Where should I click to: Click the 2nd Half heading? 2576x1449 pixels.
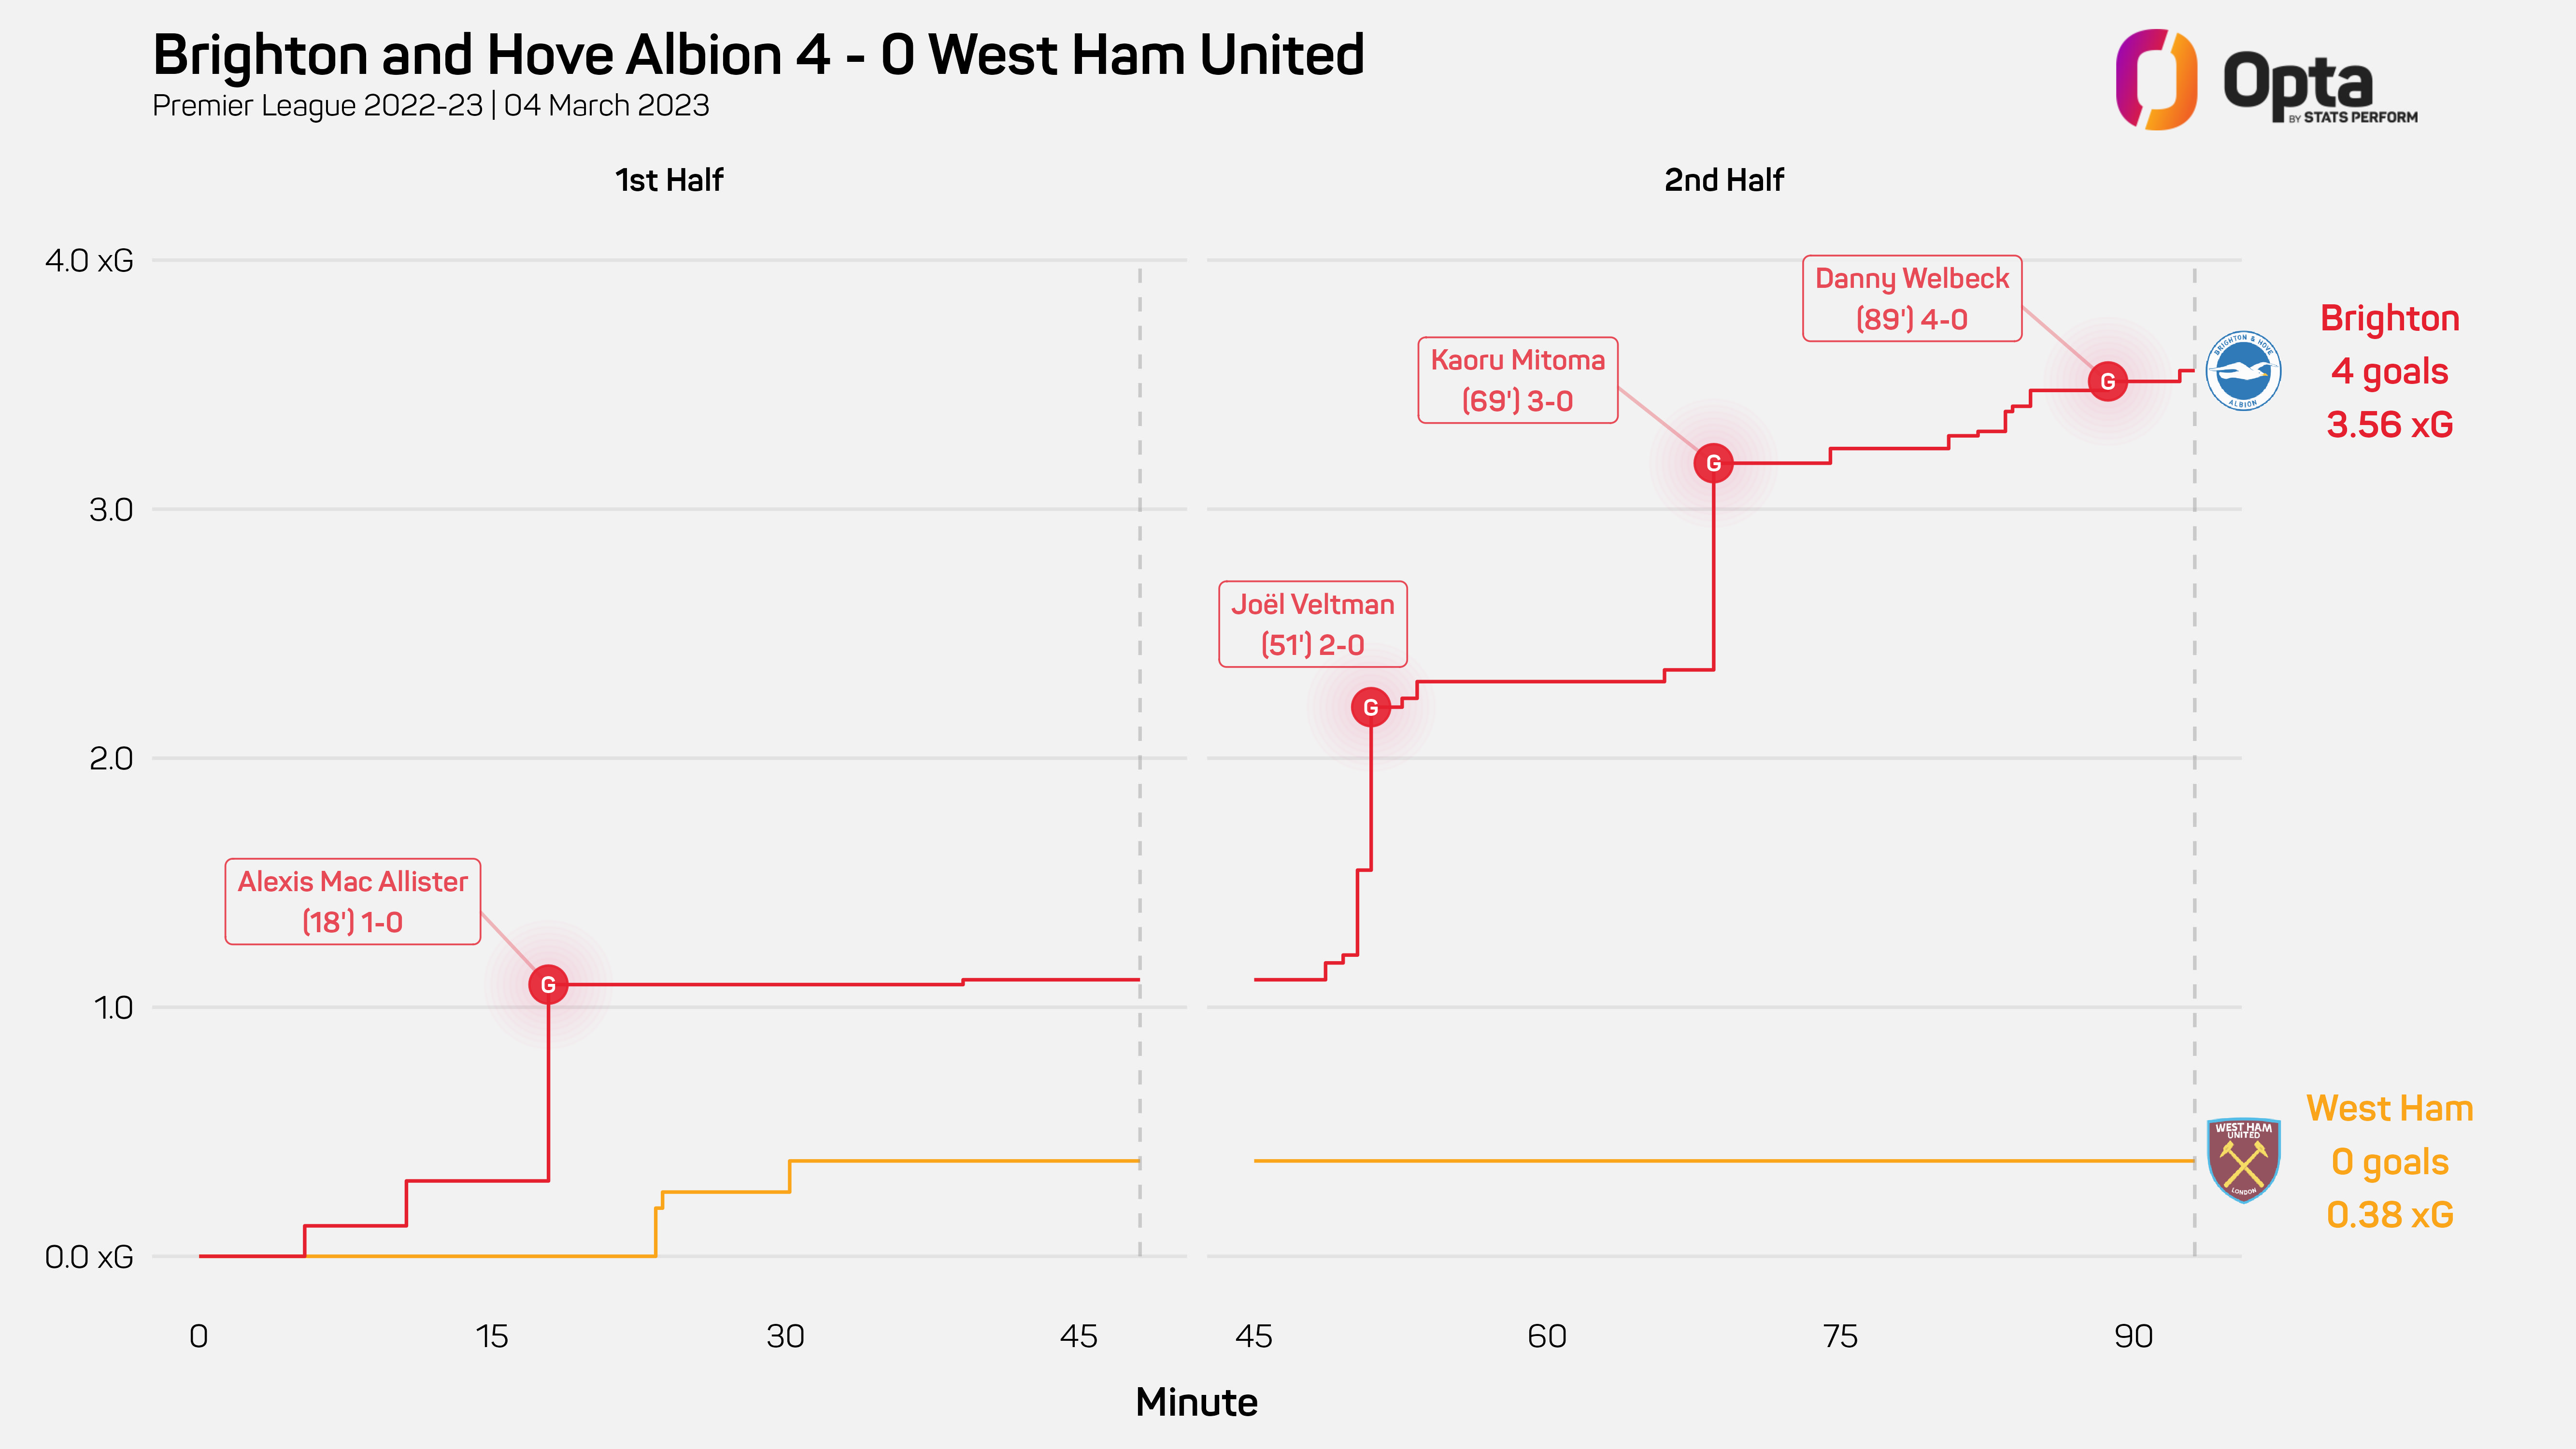point(1724,180)
